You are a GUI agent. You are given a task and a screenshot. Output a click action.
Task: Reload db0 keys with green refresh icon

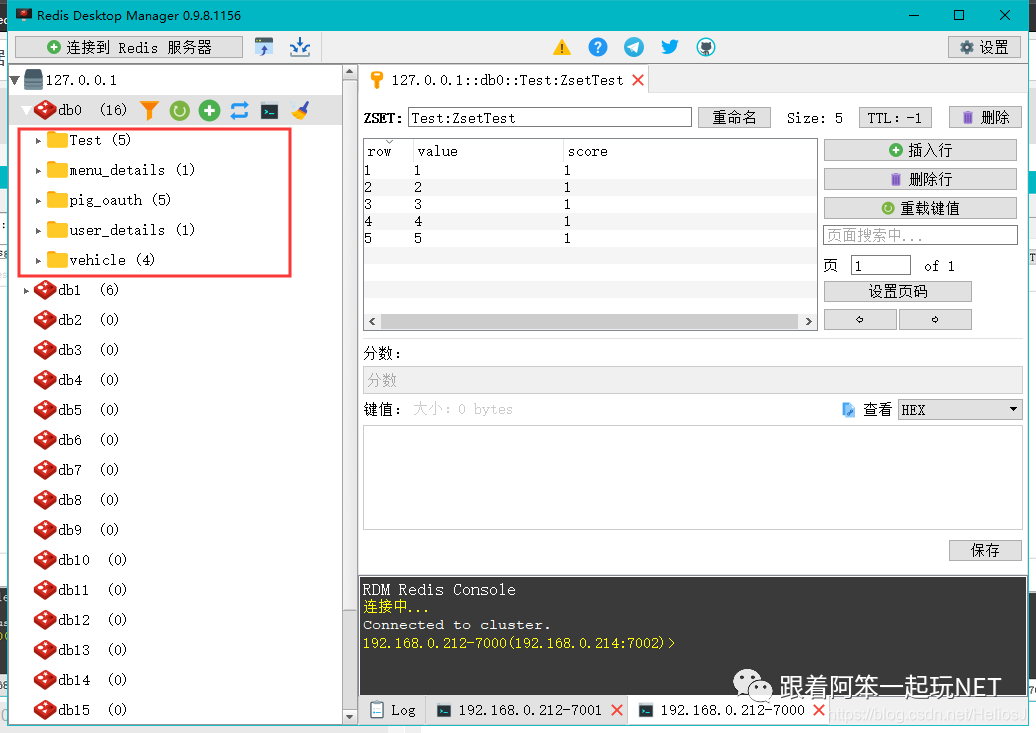click(179, 110)
